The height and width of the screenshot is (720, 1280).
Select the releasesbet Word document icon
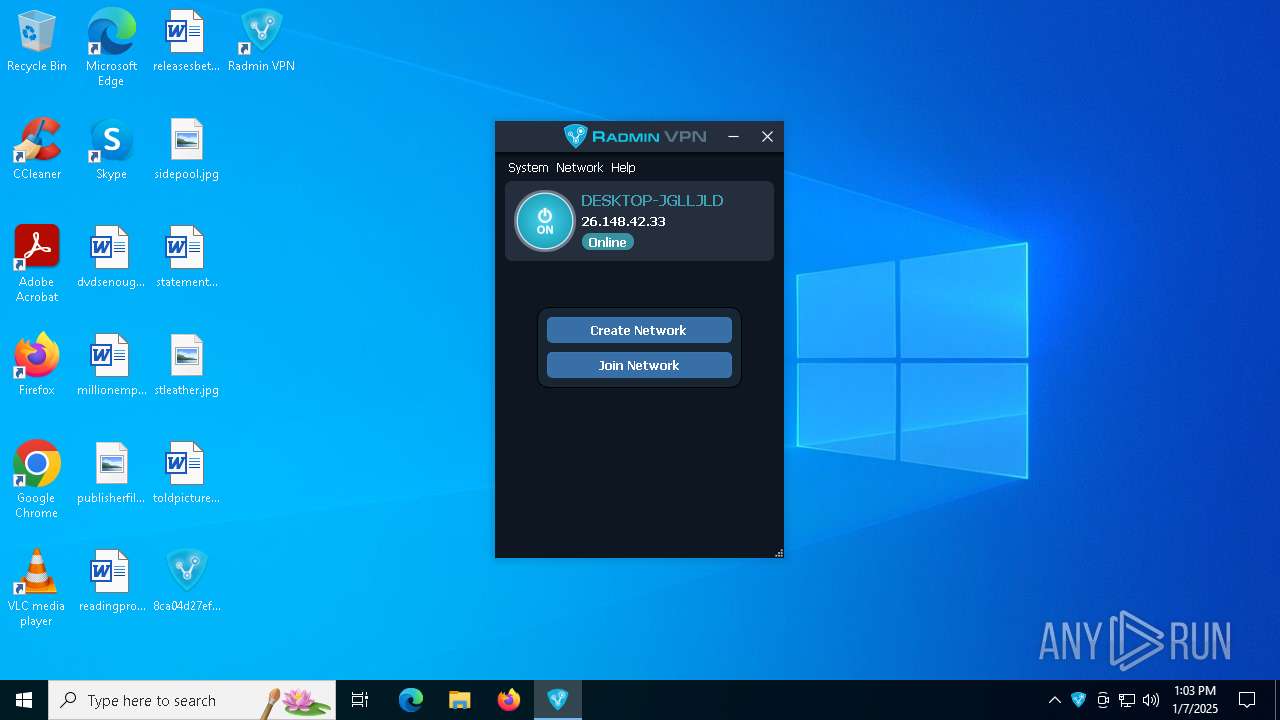pyautogui.click(x=186, y=42)
